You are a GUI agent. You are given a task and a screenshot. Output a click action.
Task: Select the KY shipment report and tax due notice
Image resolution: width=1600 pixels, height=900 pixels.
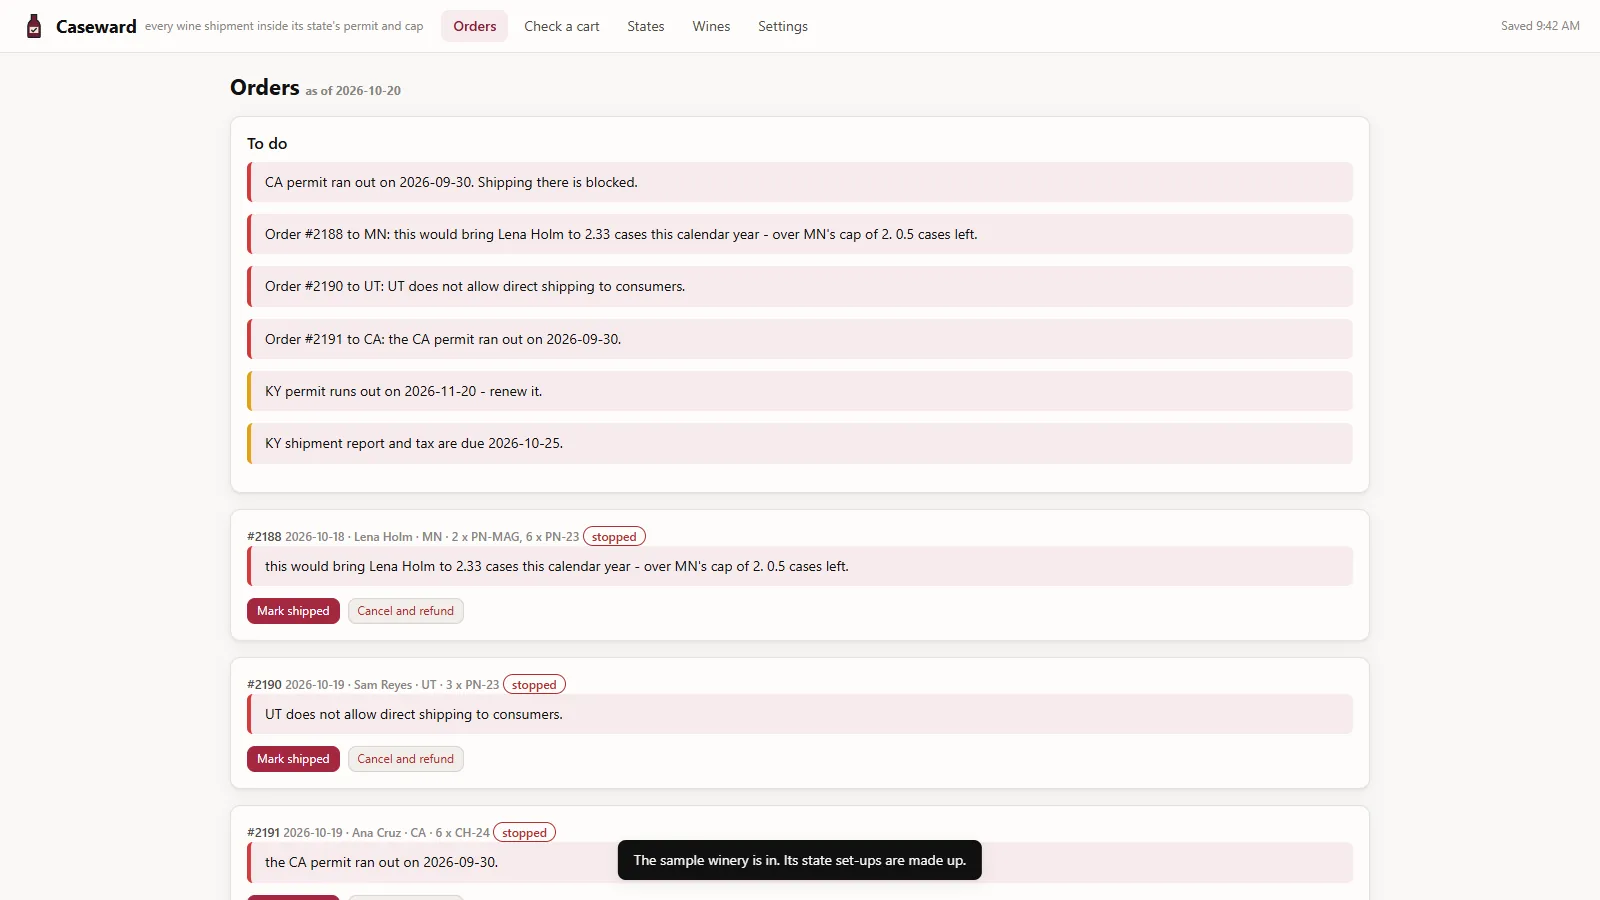pyautogui.click(x=800, y=443)
